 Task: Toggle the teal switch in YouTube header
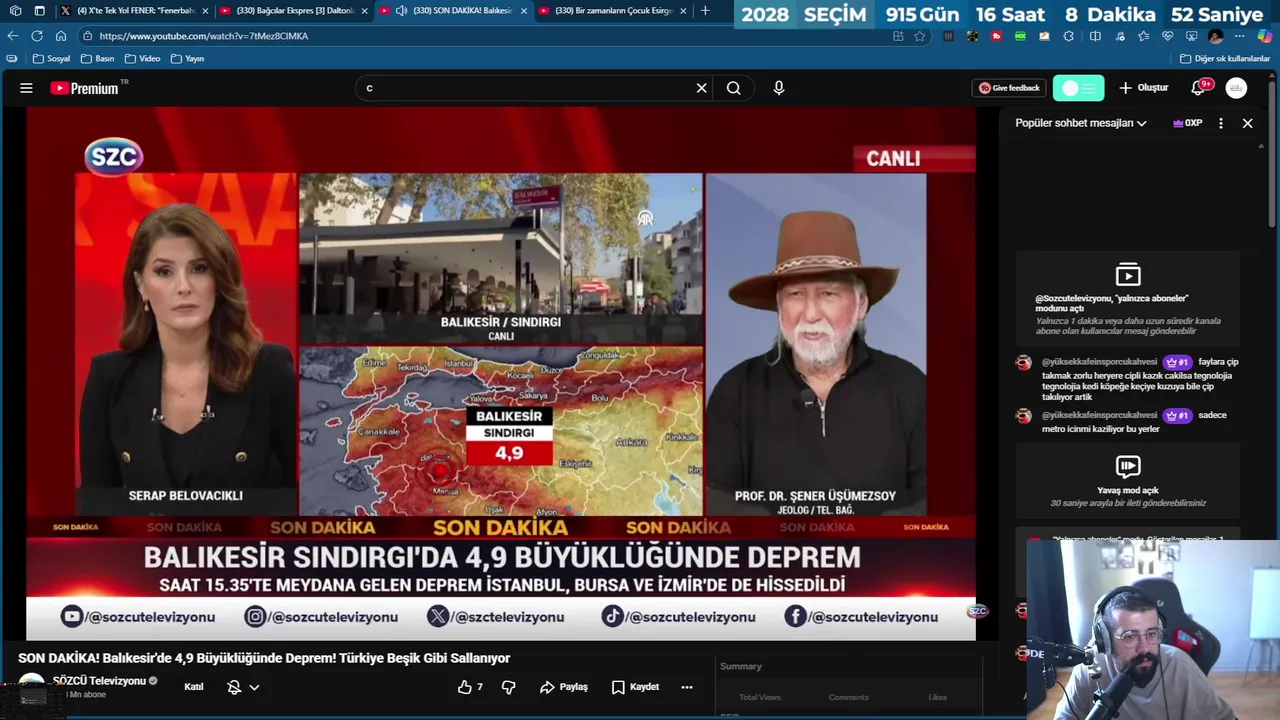[x=1079, y=88]
